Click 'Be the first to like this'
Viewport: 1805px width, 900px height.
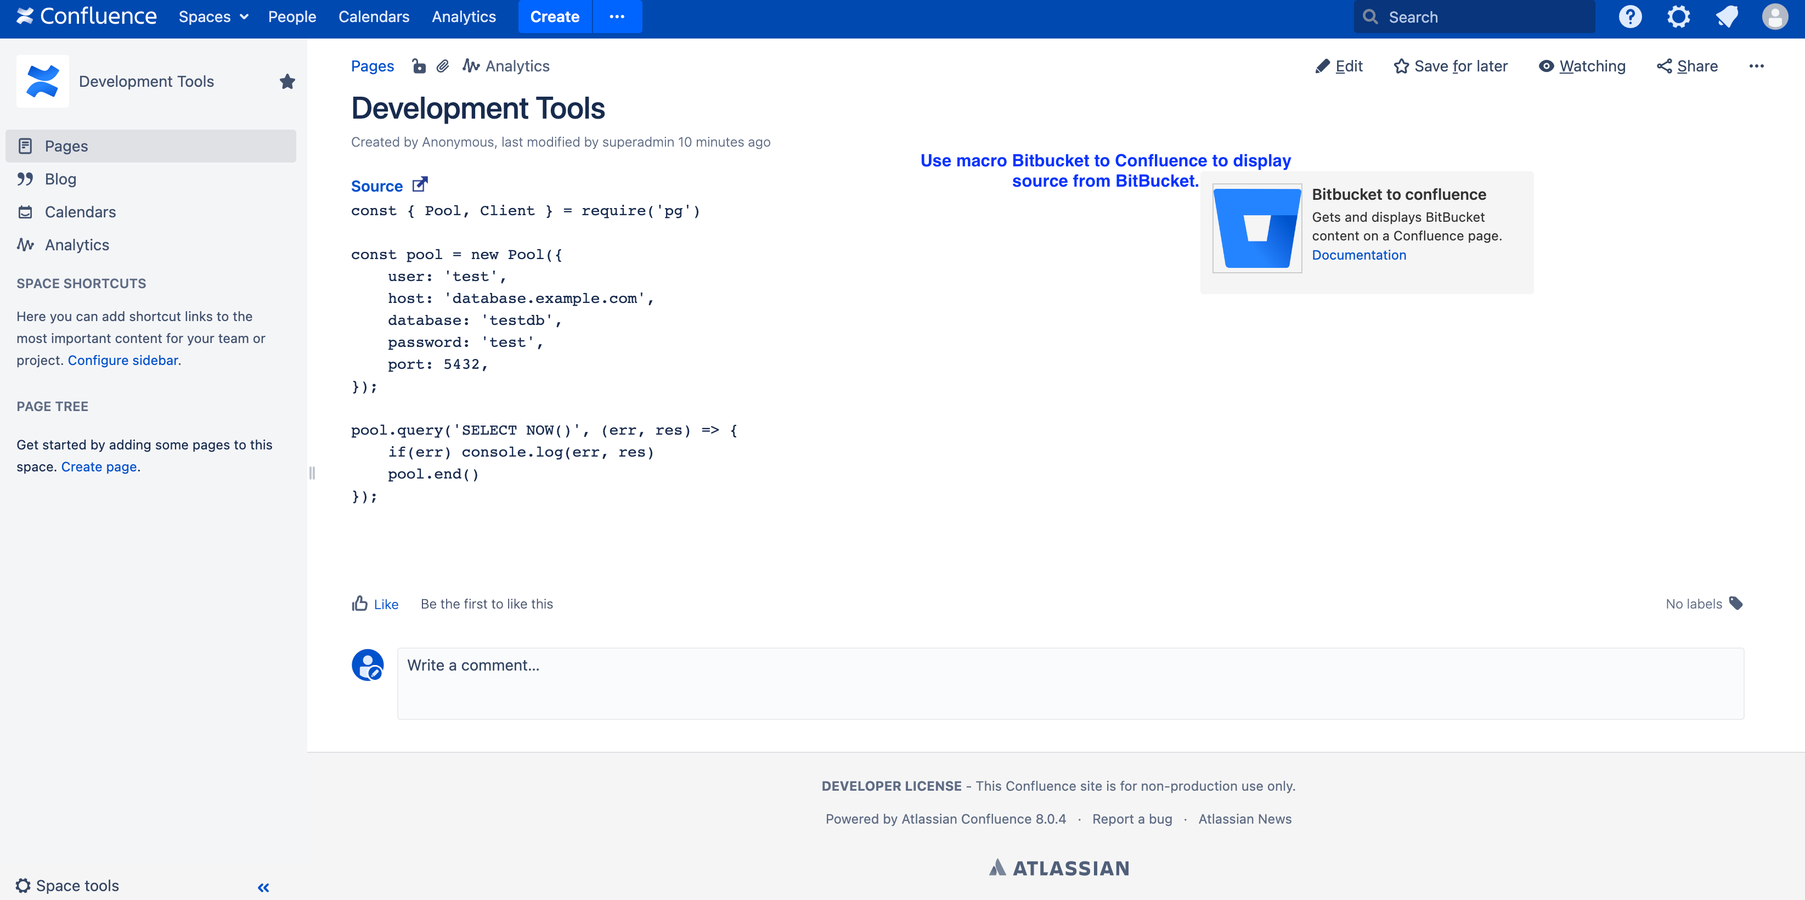click(487, 604)
